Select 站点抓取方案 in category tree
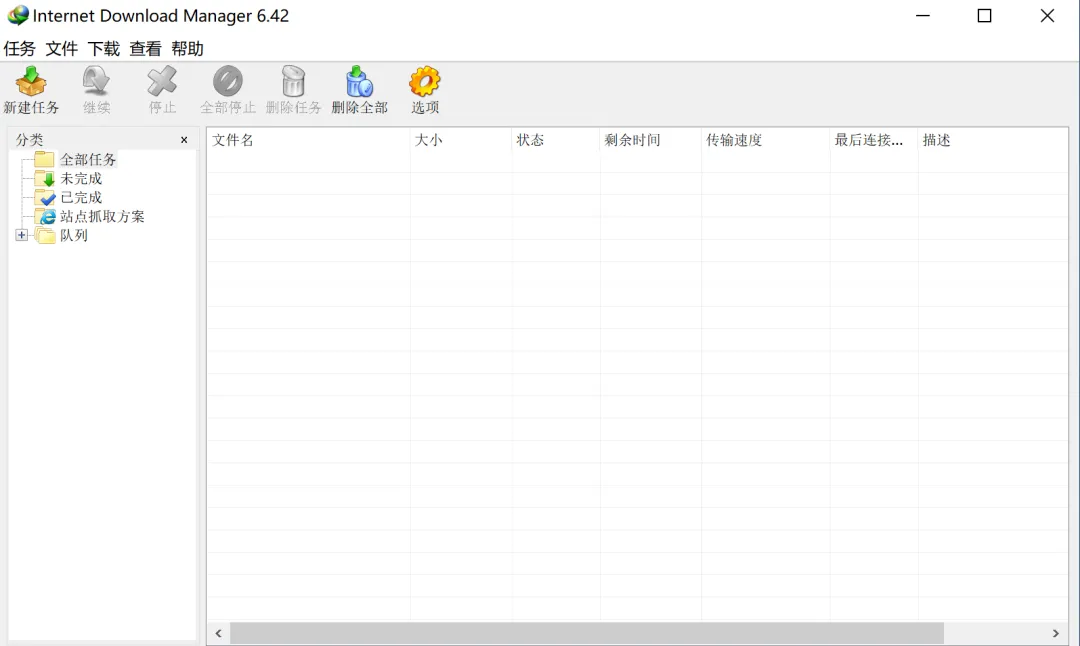Image resolution: width=1080 pixels, height=646 pixels. (102, 216)
